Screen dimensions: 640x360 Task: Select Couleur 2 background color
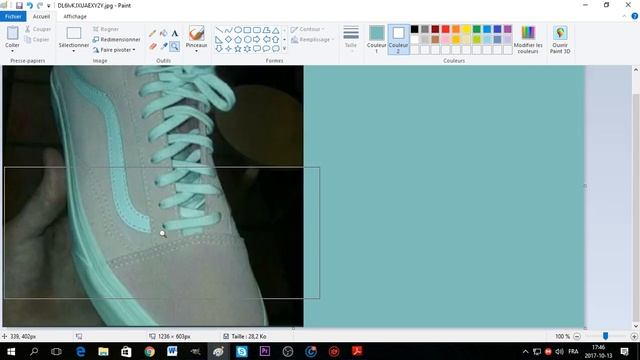tap(398, 39)
